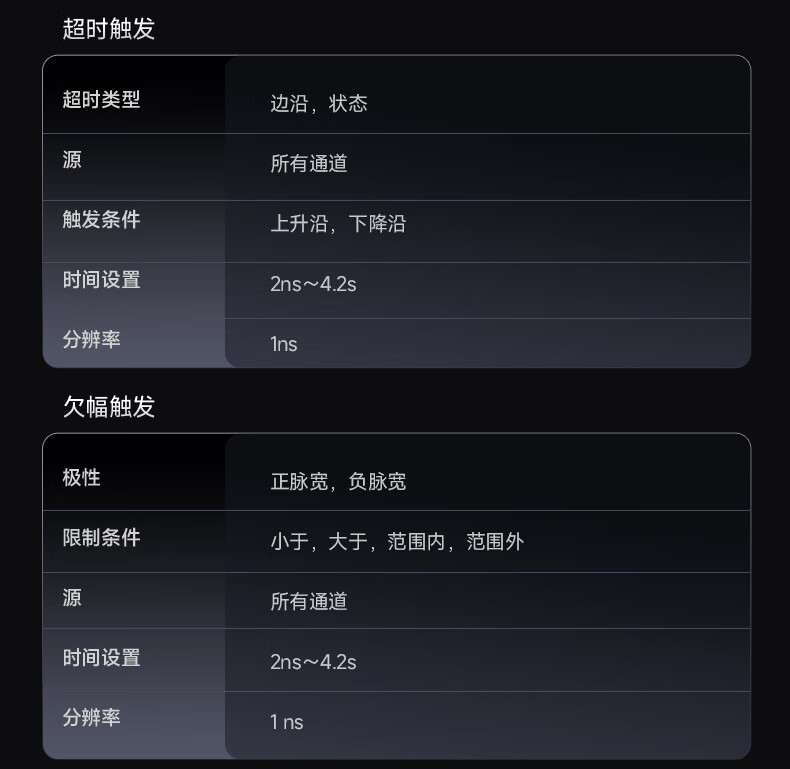Click the 边沿，状态 value

[319, 104]
